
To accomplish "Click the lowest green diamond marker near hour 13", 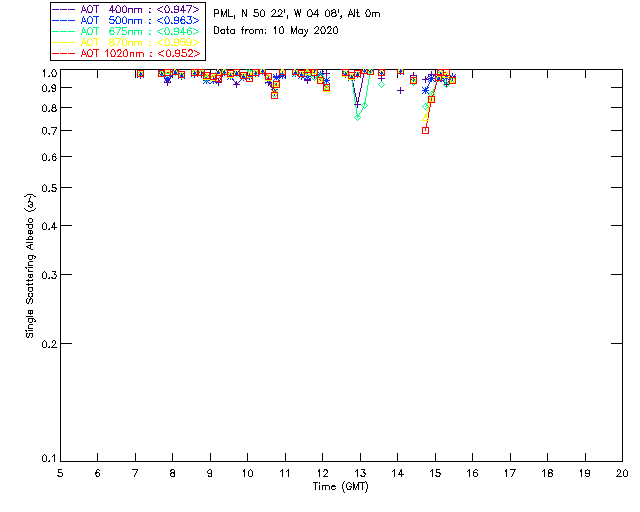I will coord(358,118).
